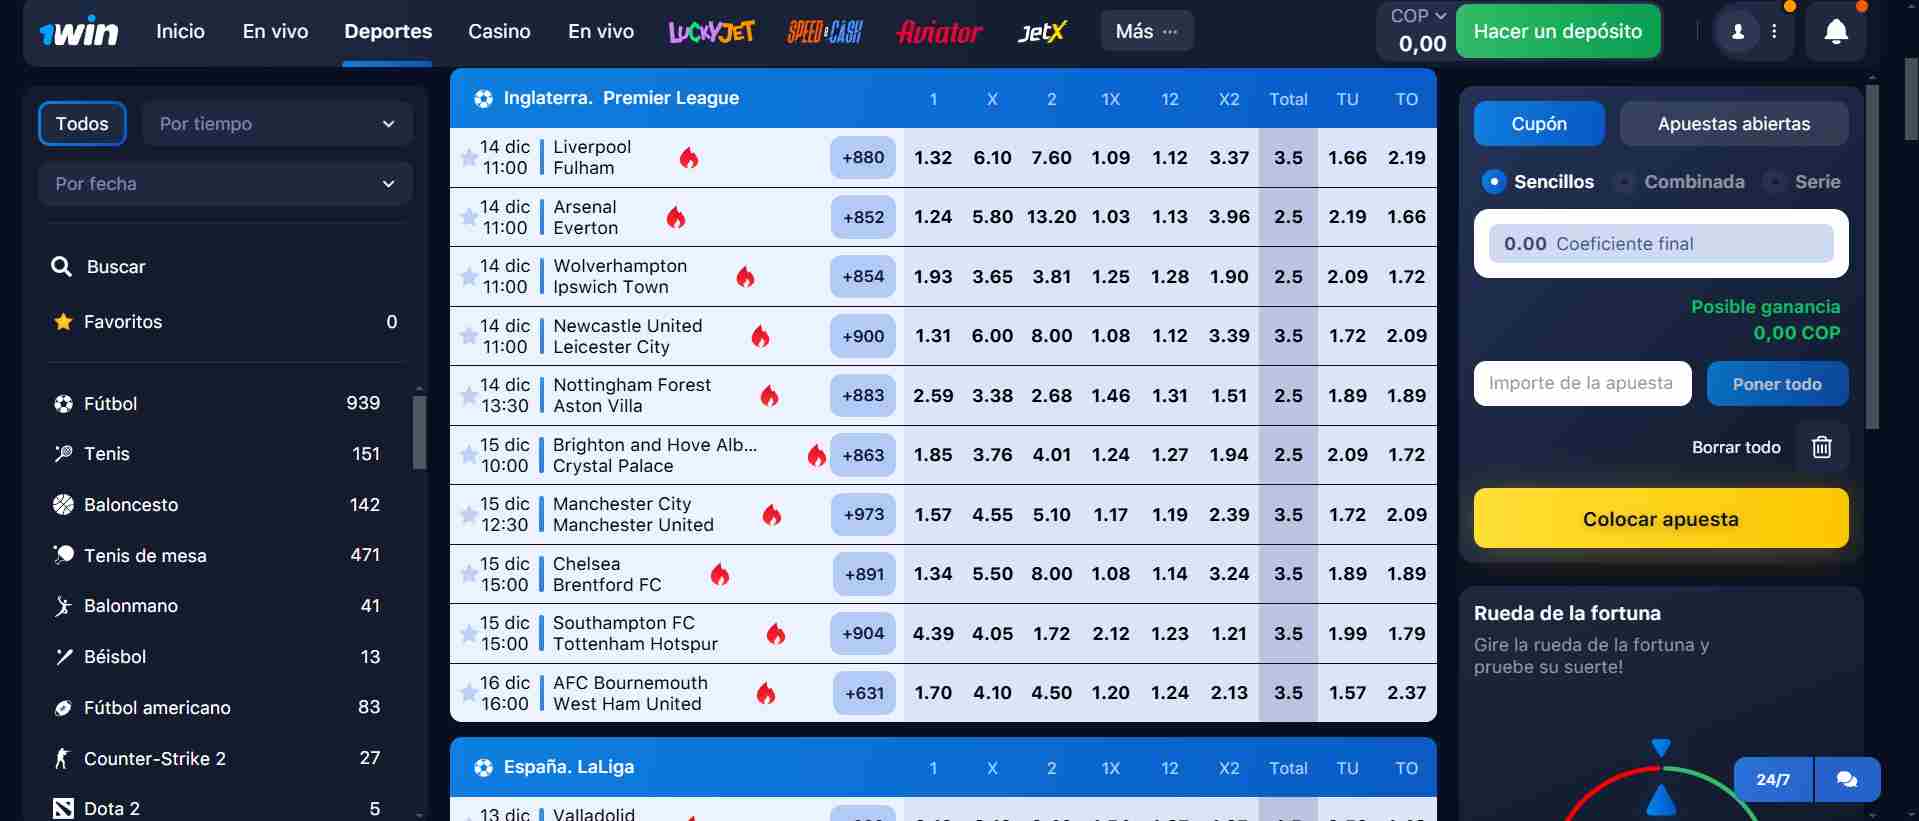Pick odds 4.39 for Southampton FC win
Image resolution: width=1919 pixels, height=821 pixels.
tap(933, 633)
